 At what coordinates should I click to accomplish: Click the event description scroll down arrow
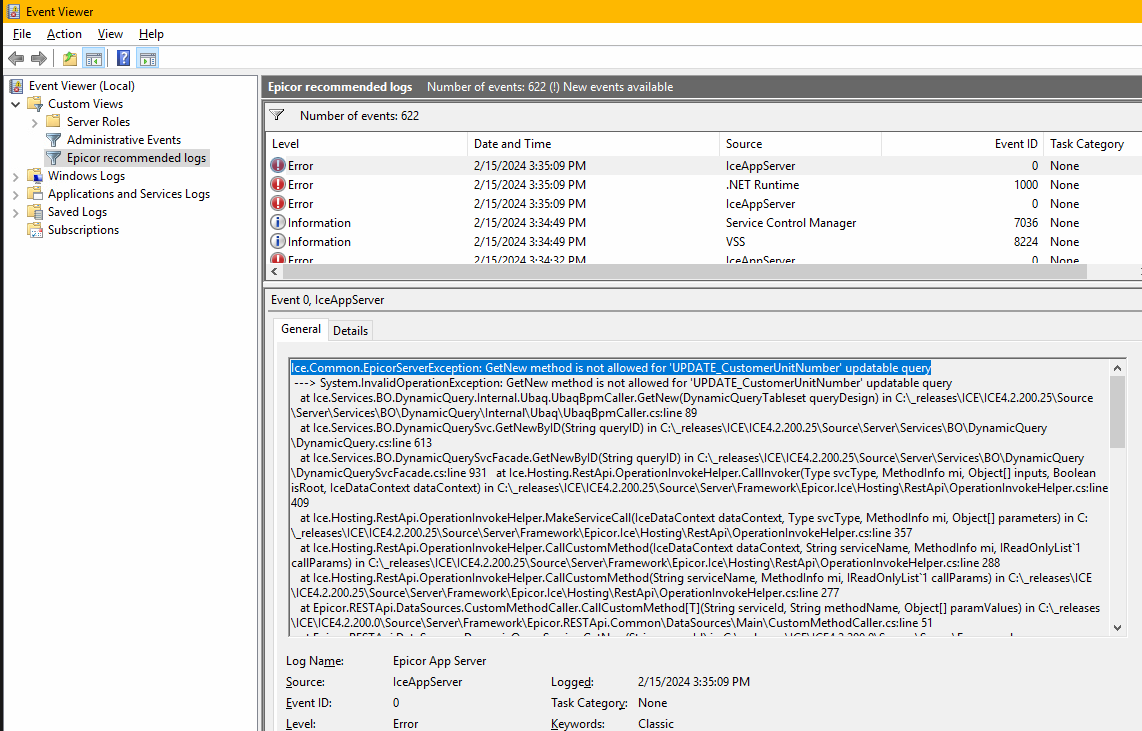[x=1117, y=628]
